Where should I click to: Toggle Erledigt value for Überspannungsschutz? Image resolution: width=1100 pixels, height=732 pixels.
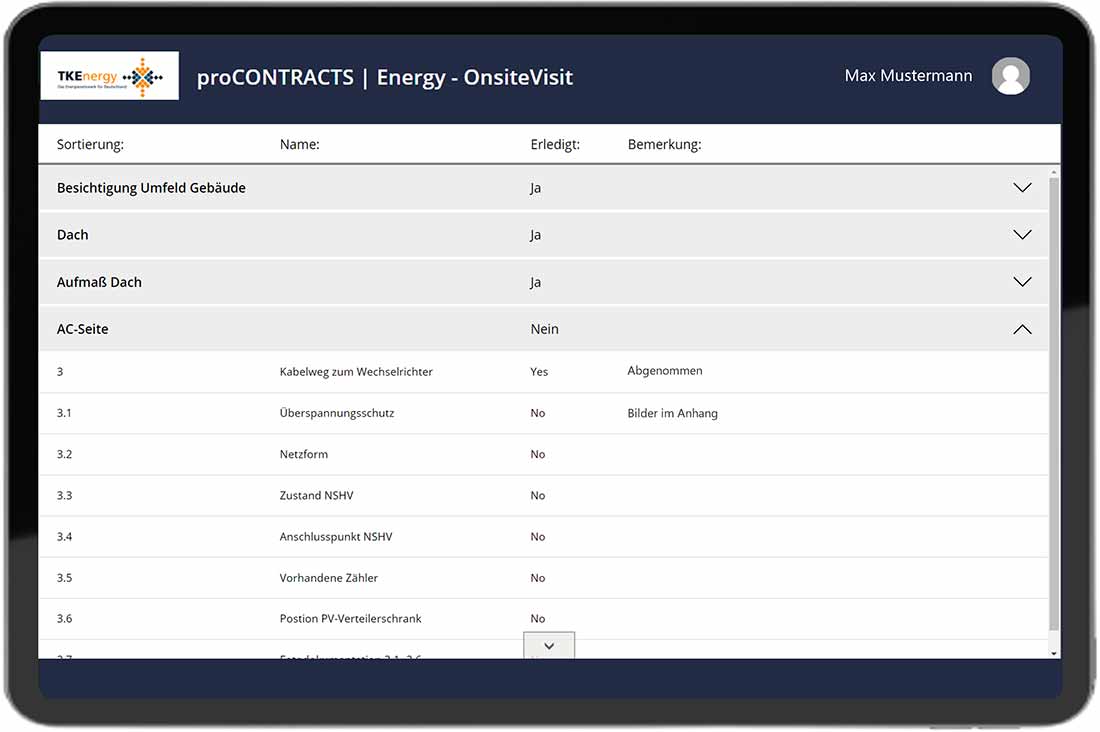[538, 413]
